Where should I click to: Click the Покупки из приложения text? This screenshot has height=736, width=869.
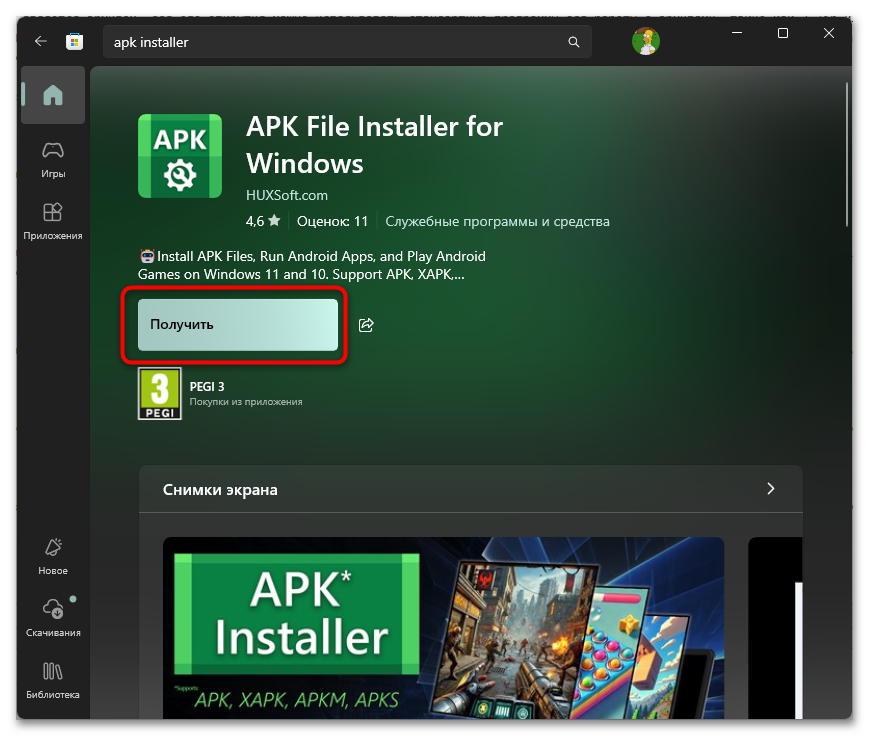[x=246, y=402]
